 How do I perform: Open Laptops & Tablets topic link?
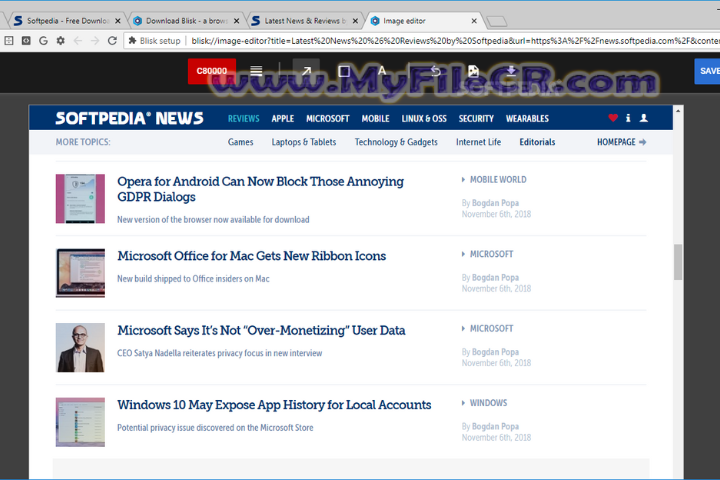[304, 142]
